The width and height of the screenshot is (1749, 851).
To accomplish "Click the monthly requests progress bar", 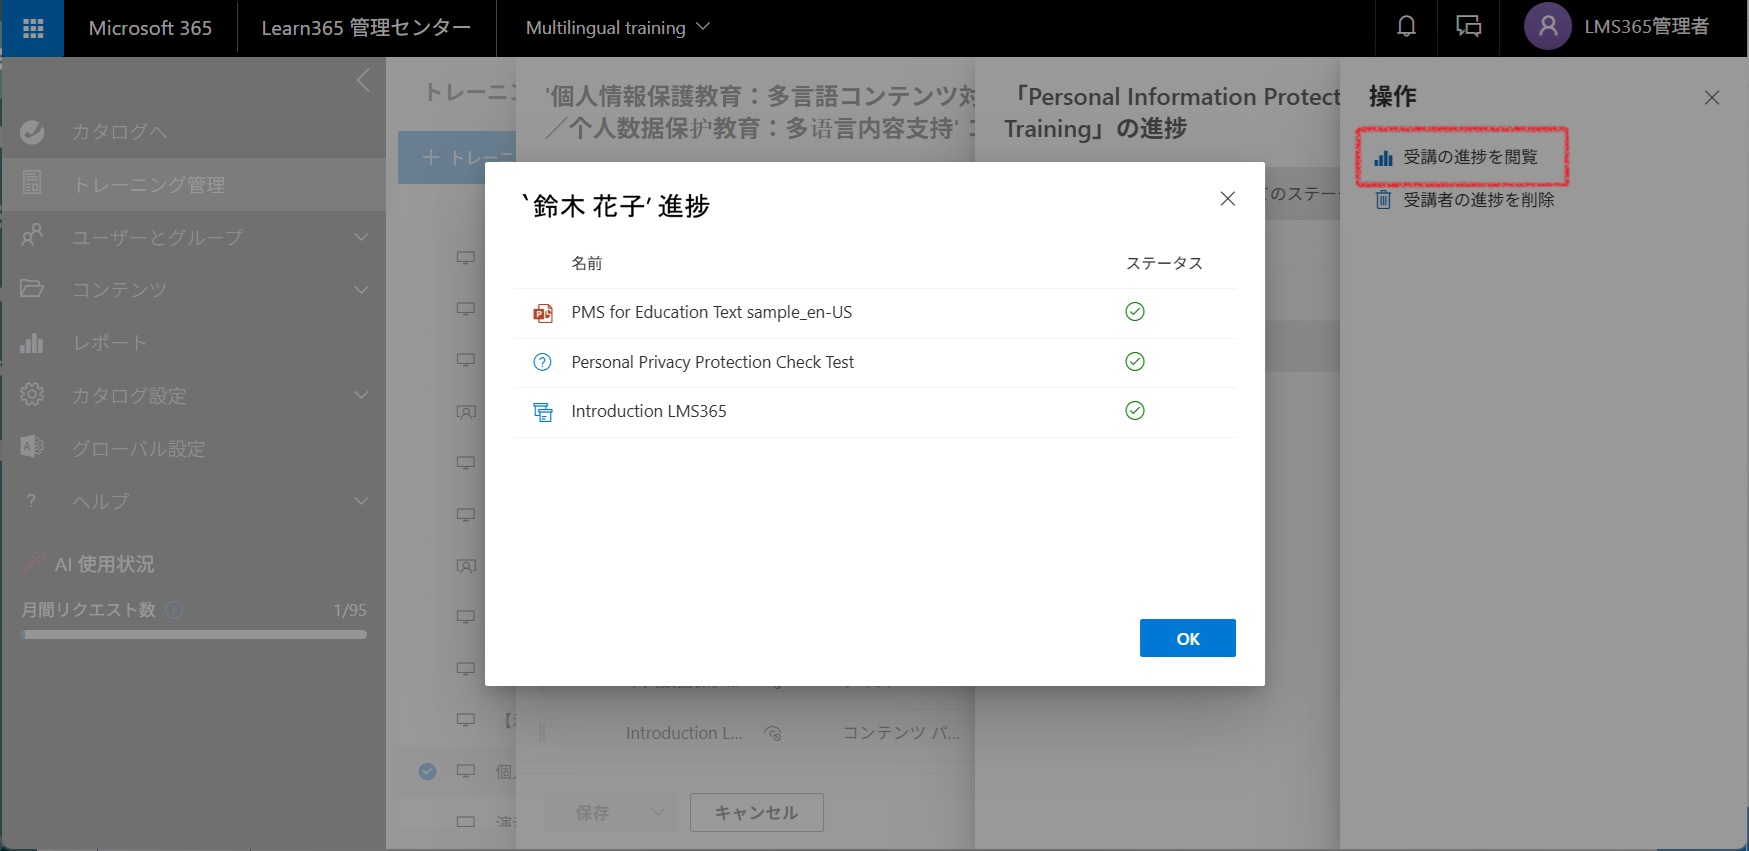I will click(x=194, y=634).
